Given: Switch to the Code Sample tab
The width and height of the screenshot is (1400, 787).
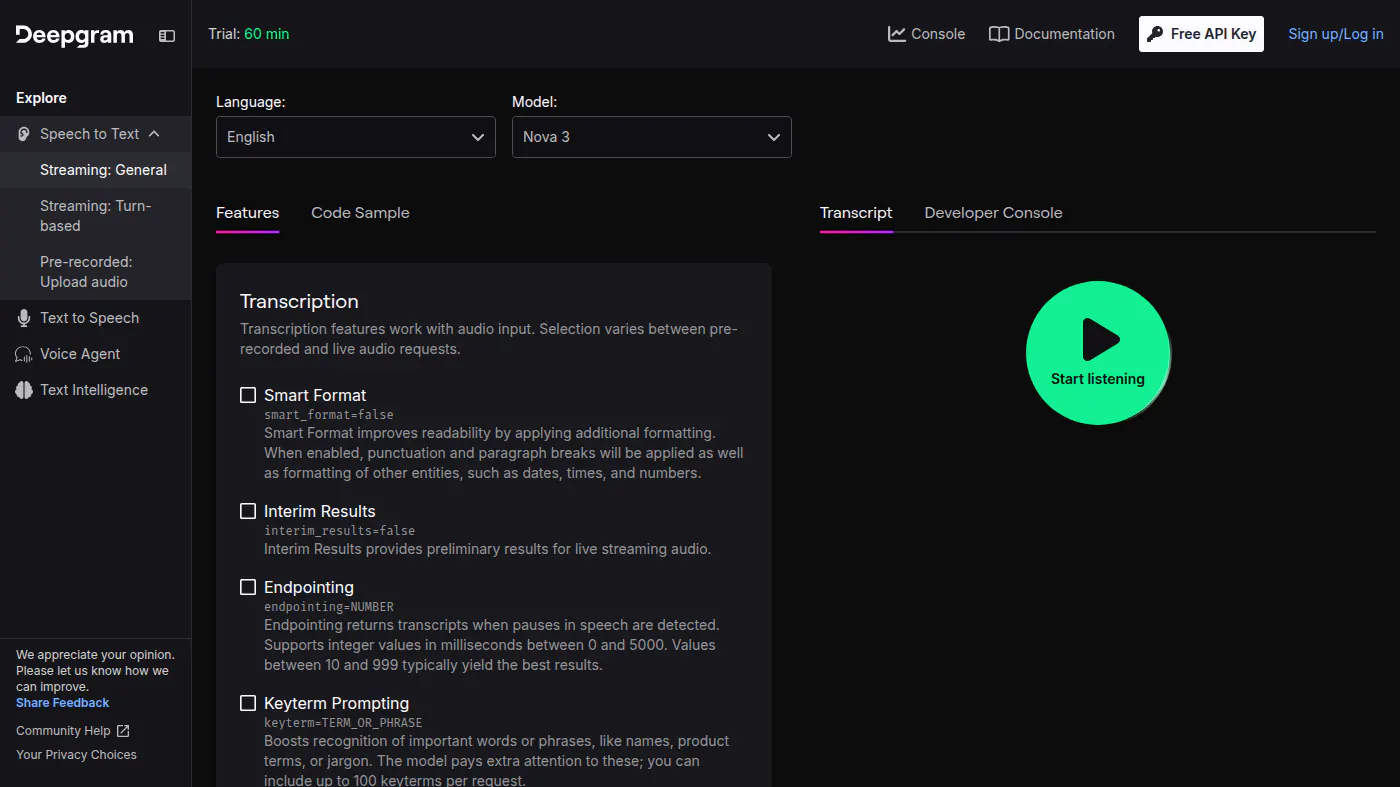Looking at the screenshot, I should point(360,213).
